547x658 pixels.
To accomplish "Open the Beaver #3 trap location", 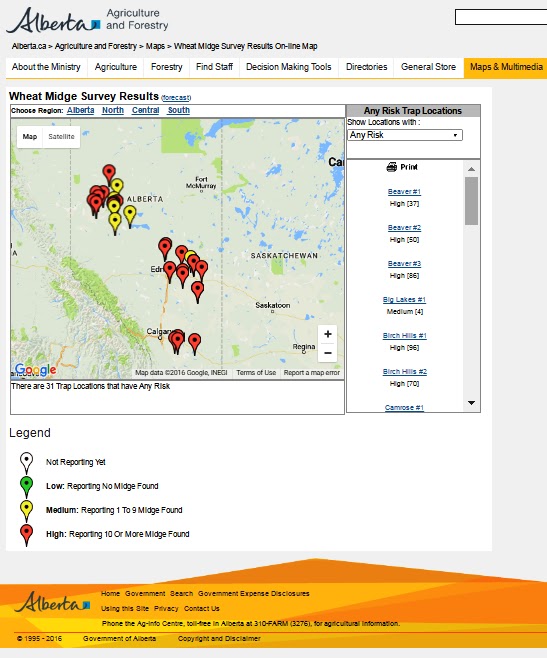I will pos(404,264).
